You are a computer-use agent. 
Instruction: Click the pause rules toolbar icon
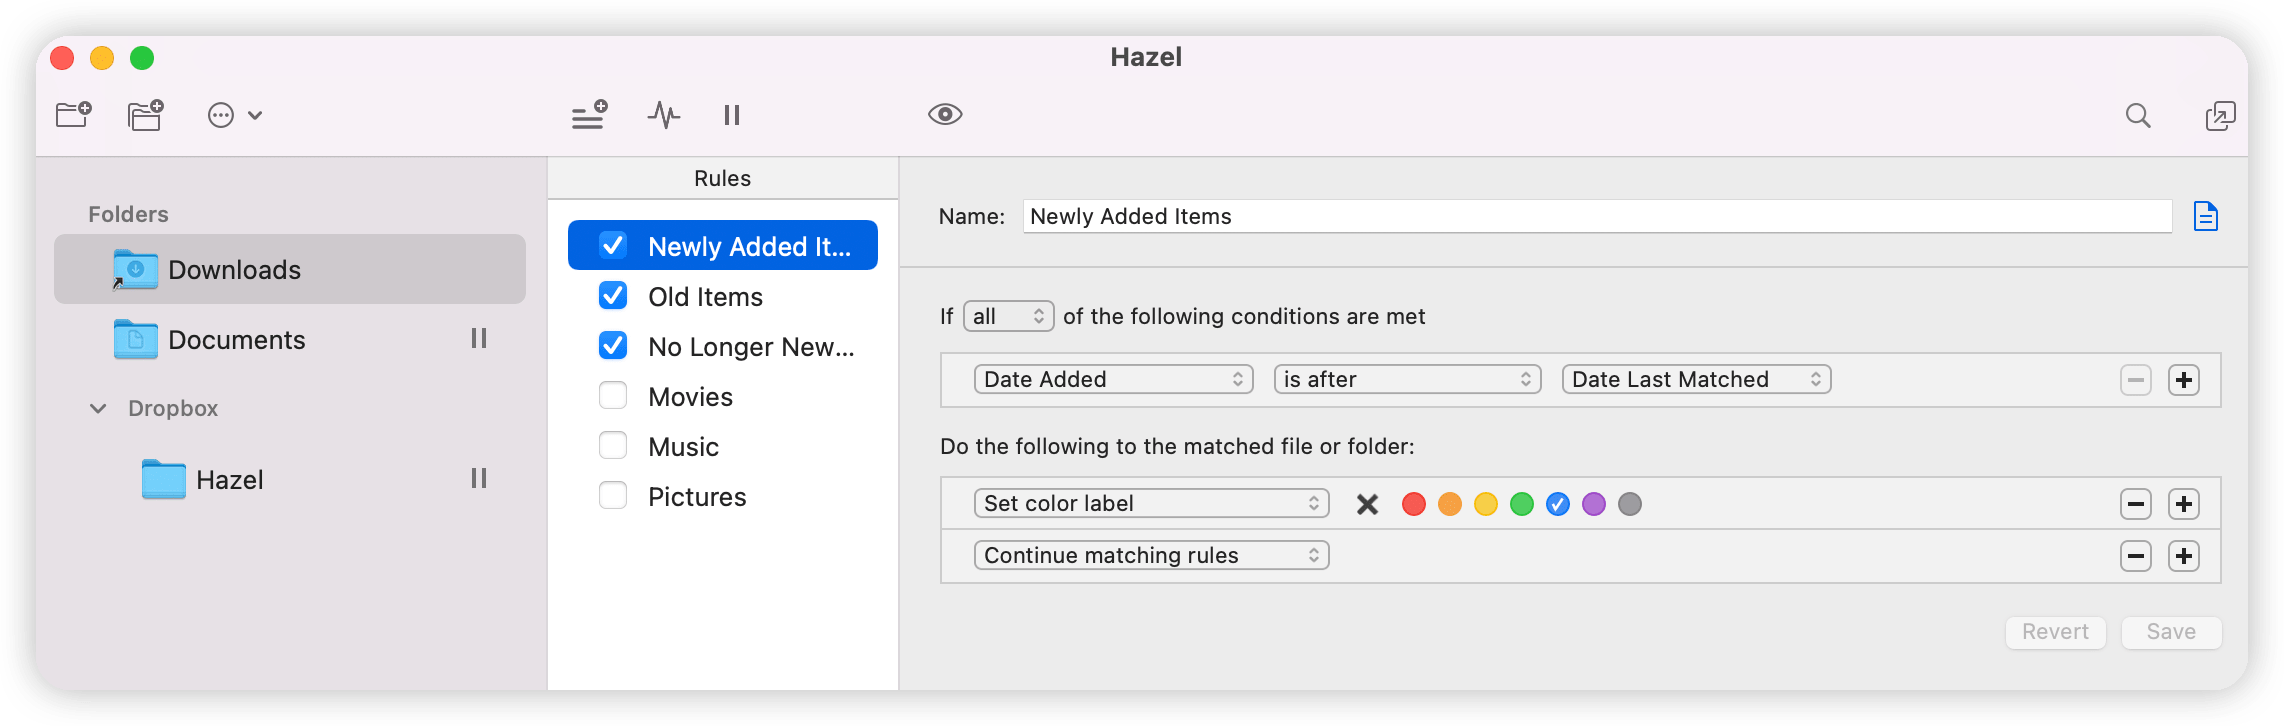pos(732,116)
